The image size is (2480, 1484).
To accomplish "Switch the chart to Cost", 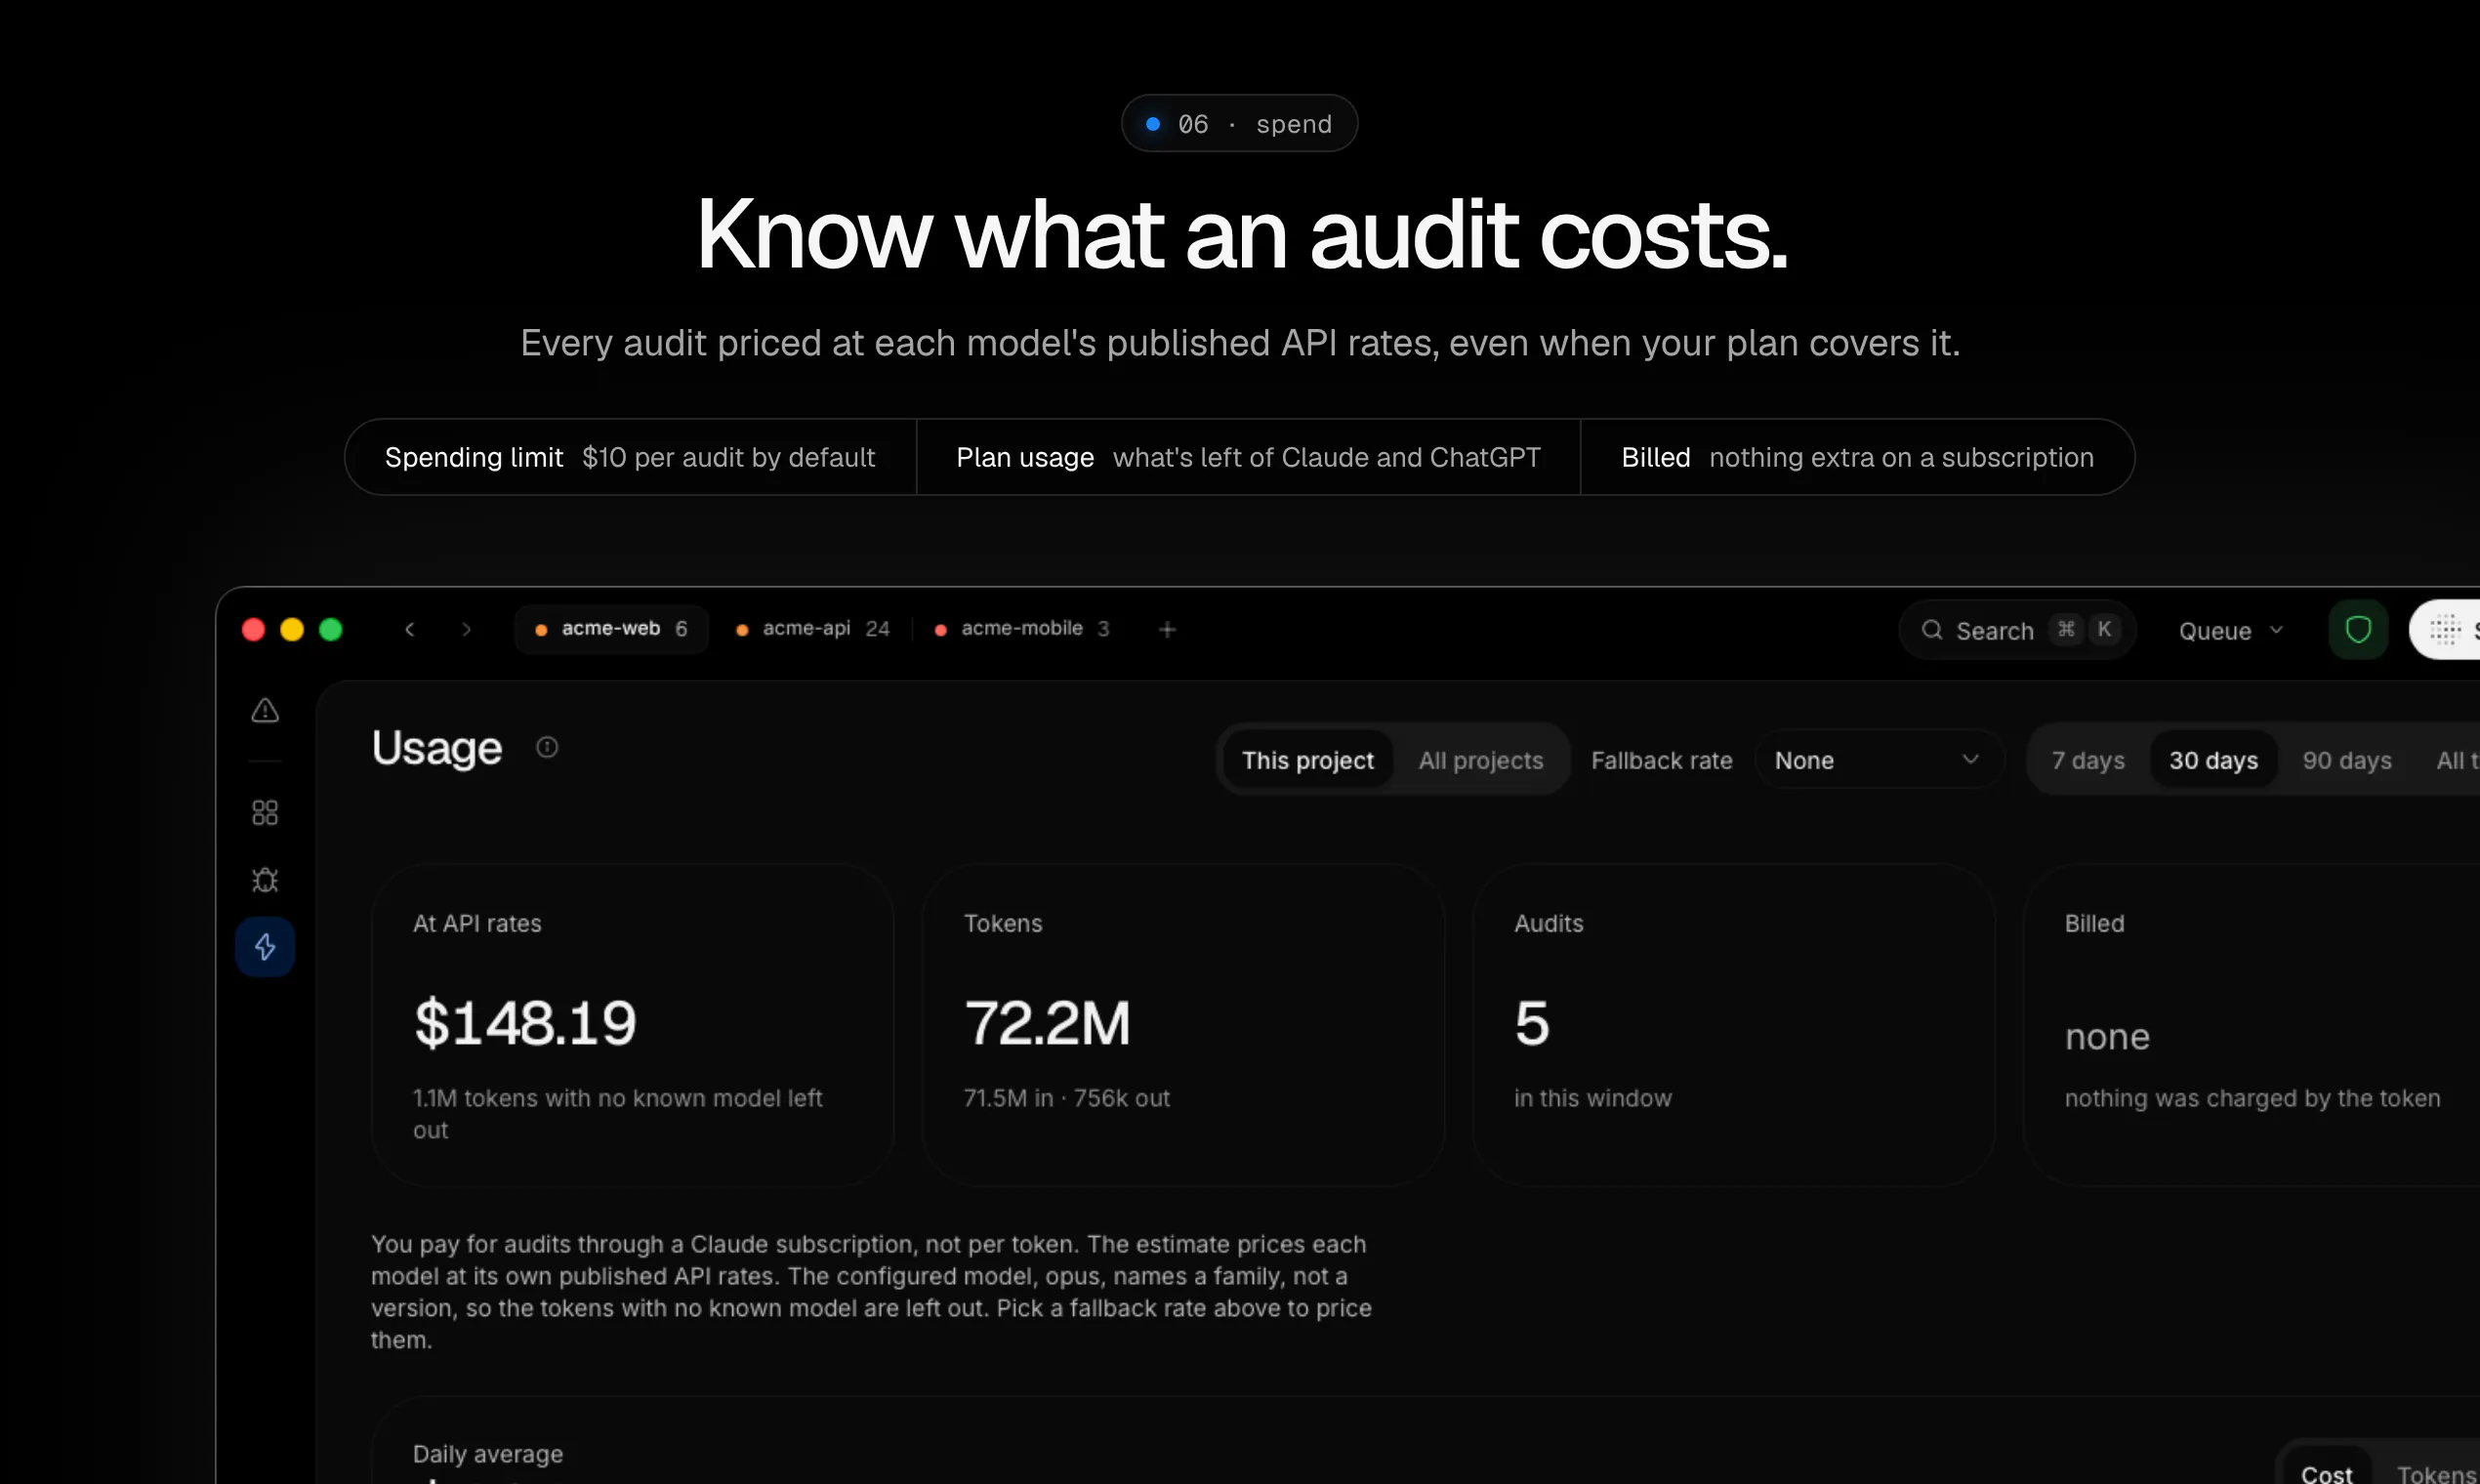I will (2326, 1473).
